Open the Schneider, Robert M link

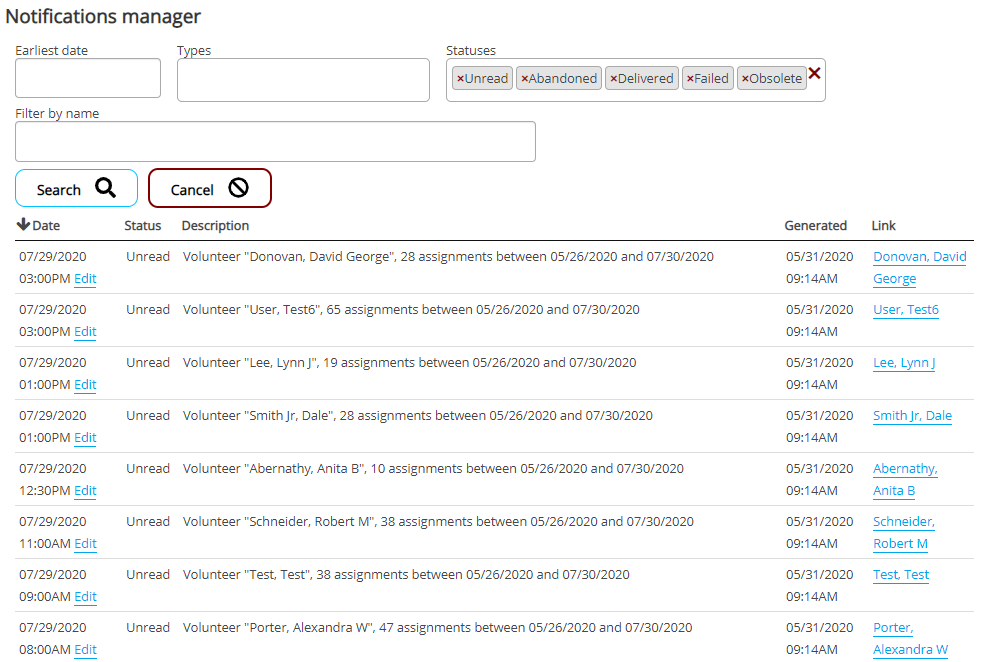pyautogui.click(x=902, y=532)
